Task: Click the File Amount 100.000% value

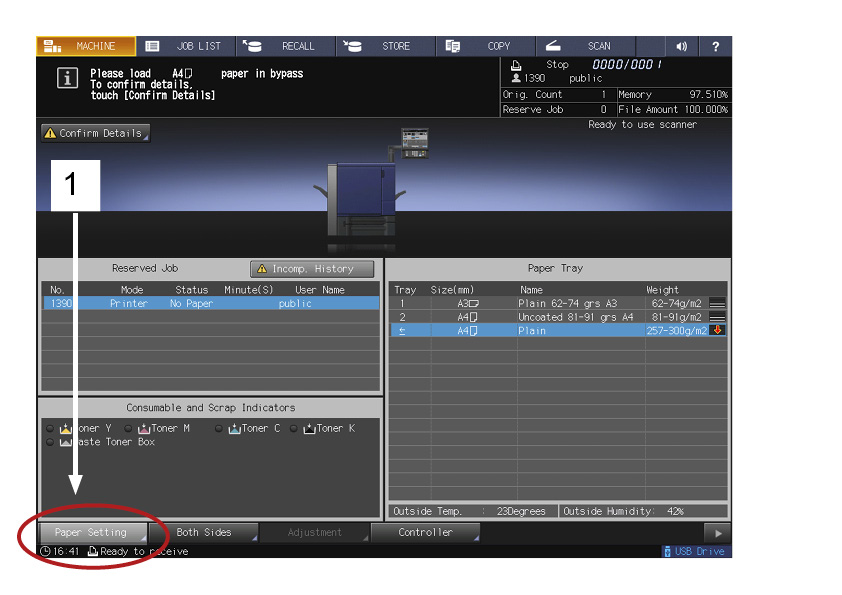Action: click(706, 110)
